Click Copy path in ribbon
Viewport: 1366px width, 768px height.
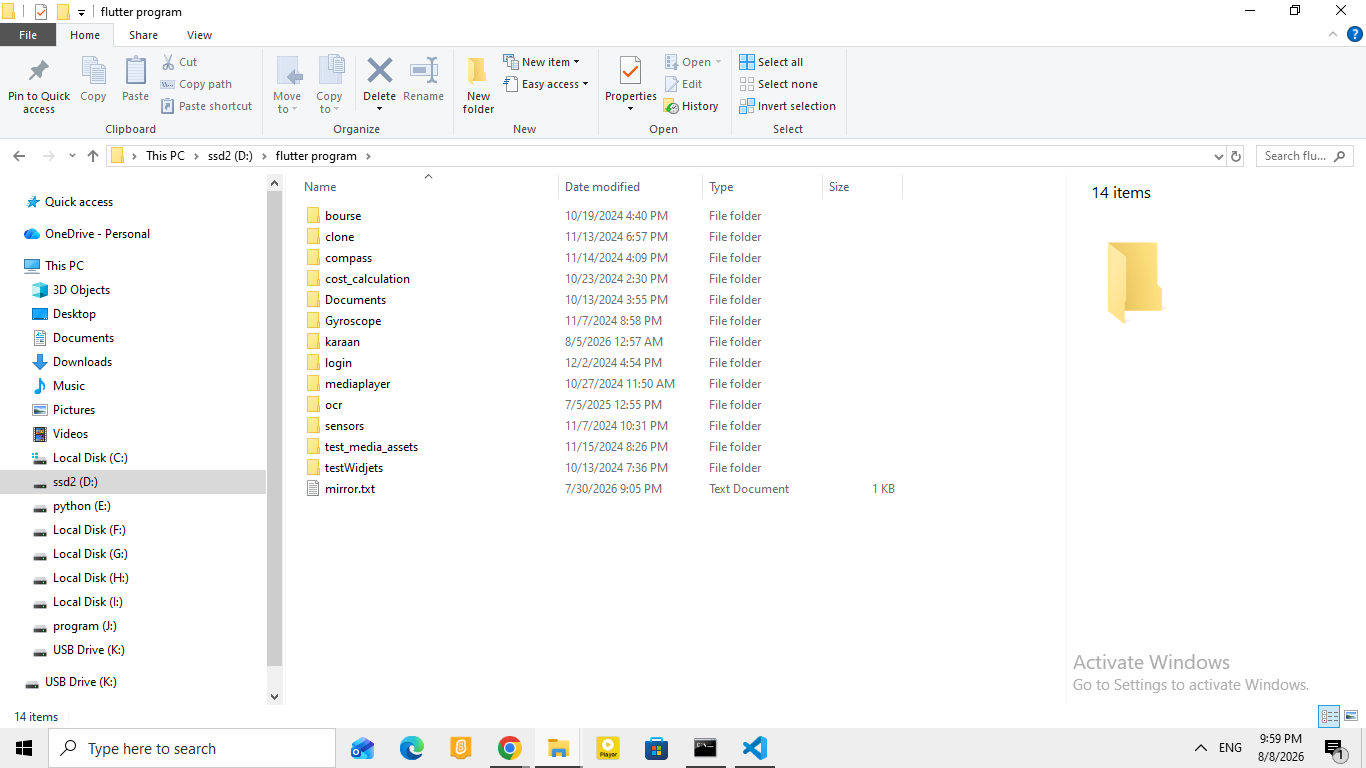pyautogui.click(x=196, y=84)
